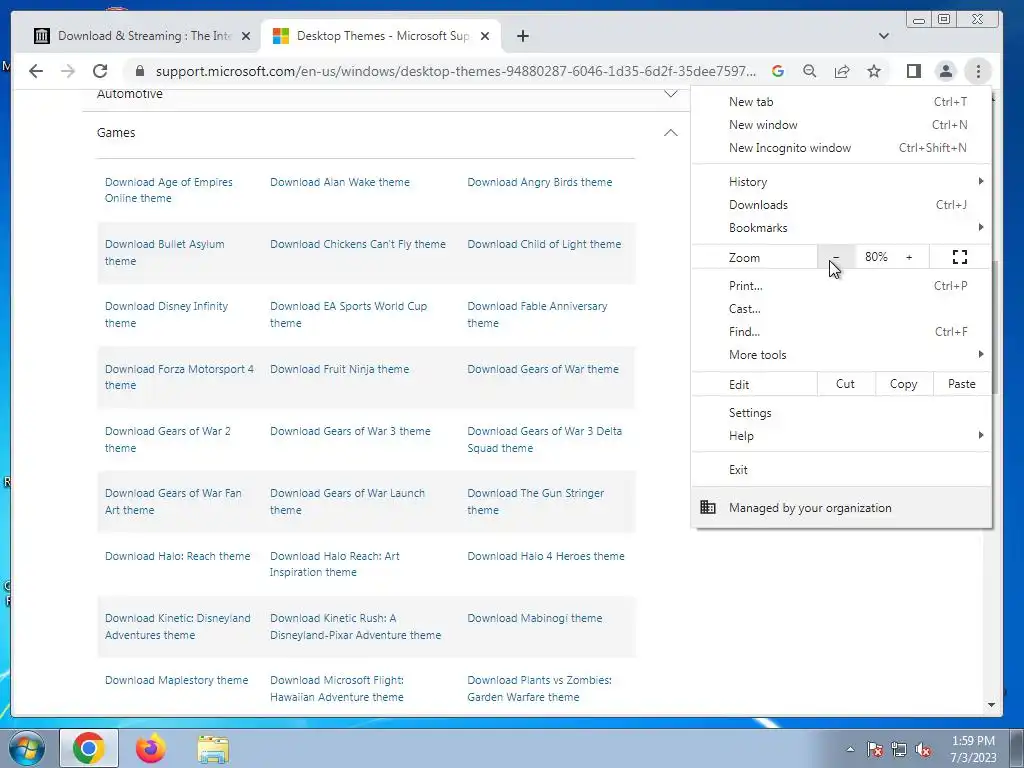The width and height of the screenshot is (1024, 768).
Task: Click the Google icon in address bar
Action: pyautogui.click(x=778, y=71)
